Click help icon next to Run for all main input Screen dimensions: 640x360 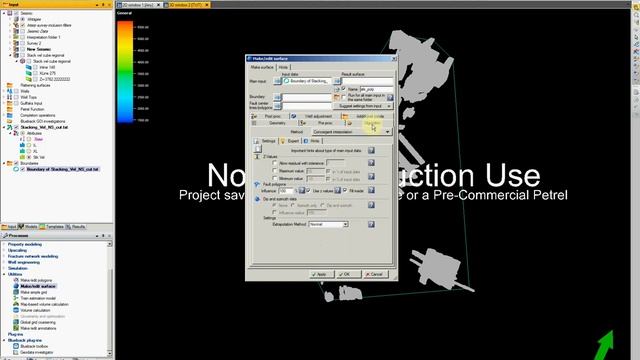click(390, 97)
